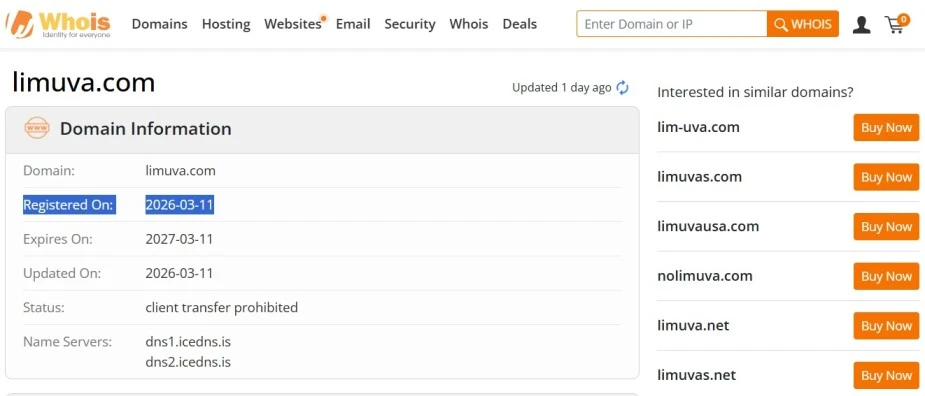The image size is (925, 396).
Task: Refresh the whois record with the refresh icon
Action: coord(622,88)
